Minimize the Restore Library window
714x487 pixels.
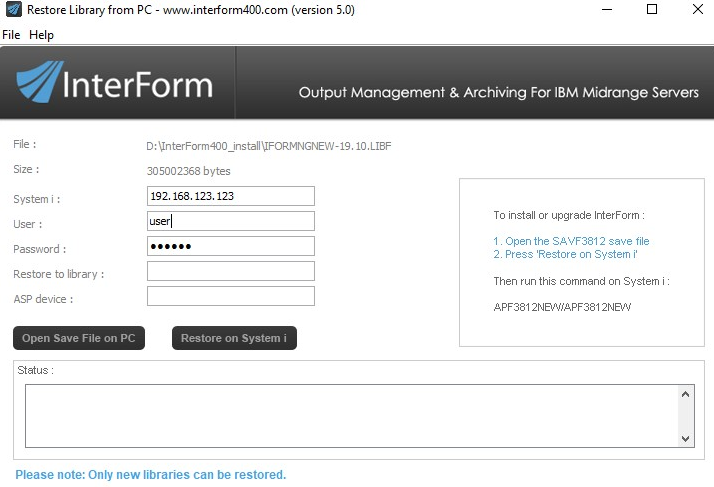pos(607,10)
